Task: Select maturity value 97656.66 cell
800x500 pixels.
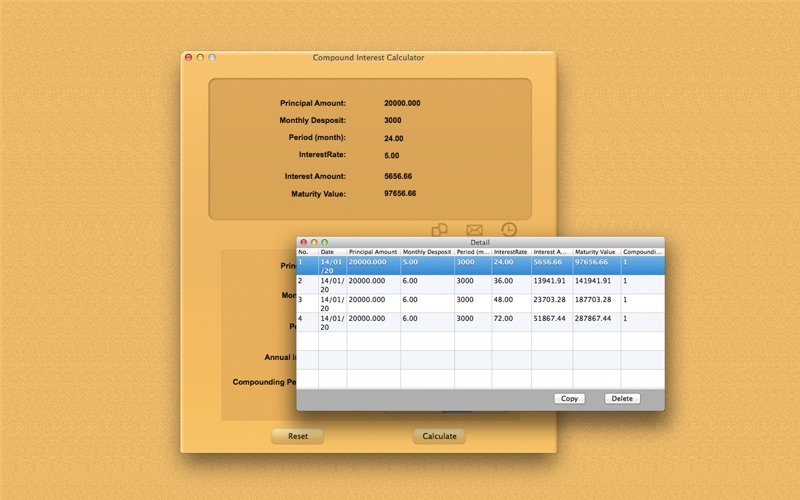Action: (597, 266)
